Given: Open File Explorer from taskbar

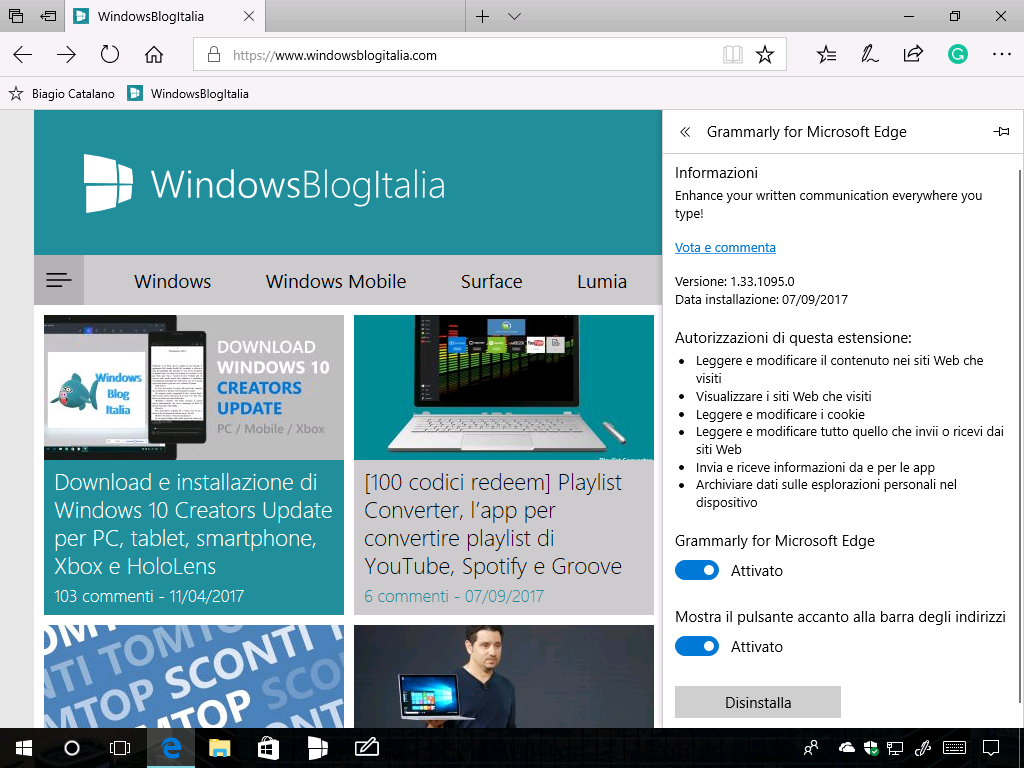Looking at the screenshot, I should 219,748.
